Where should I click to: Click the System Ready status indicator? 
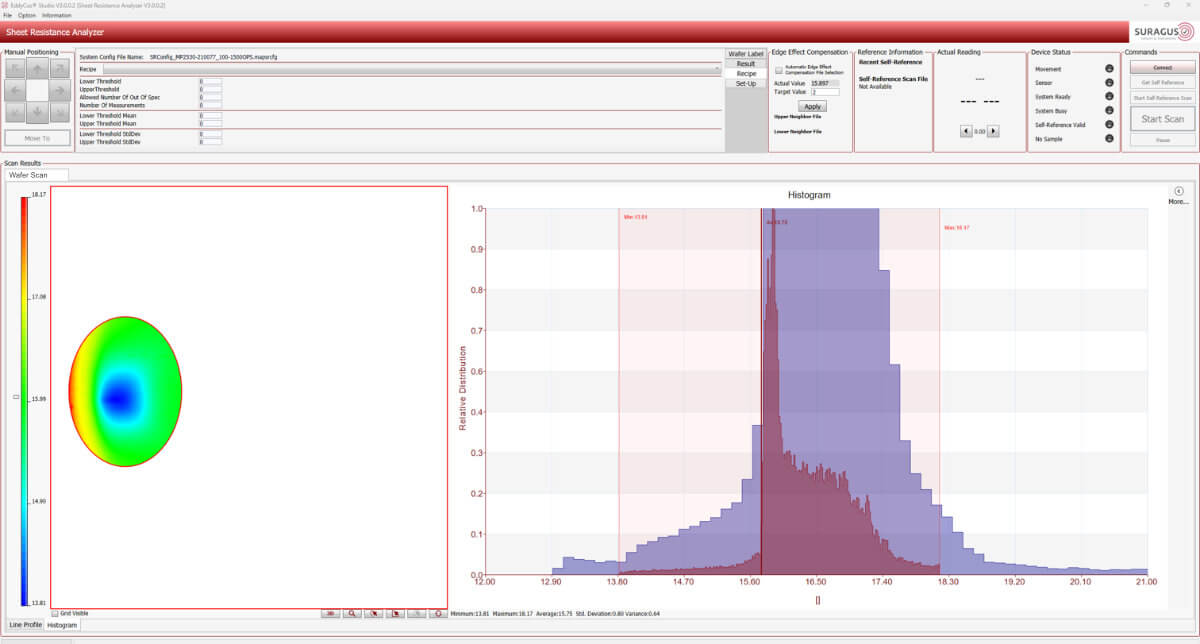(x=1109, y=97)
